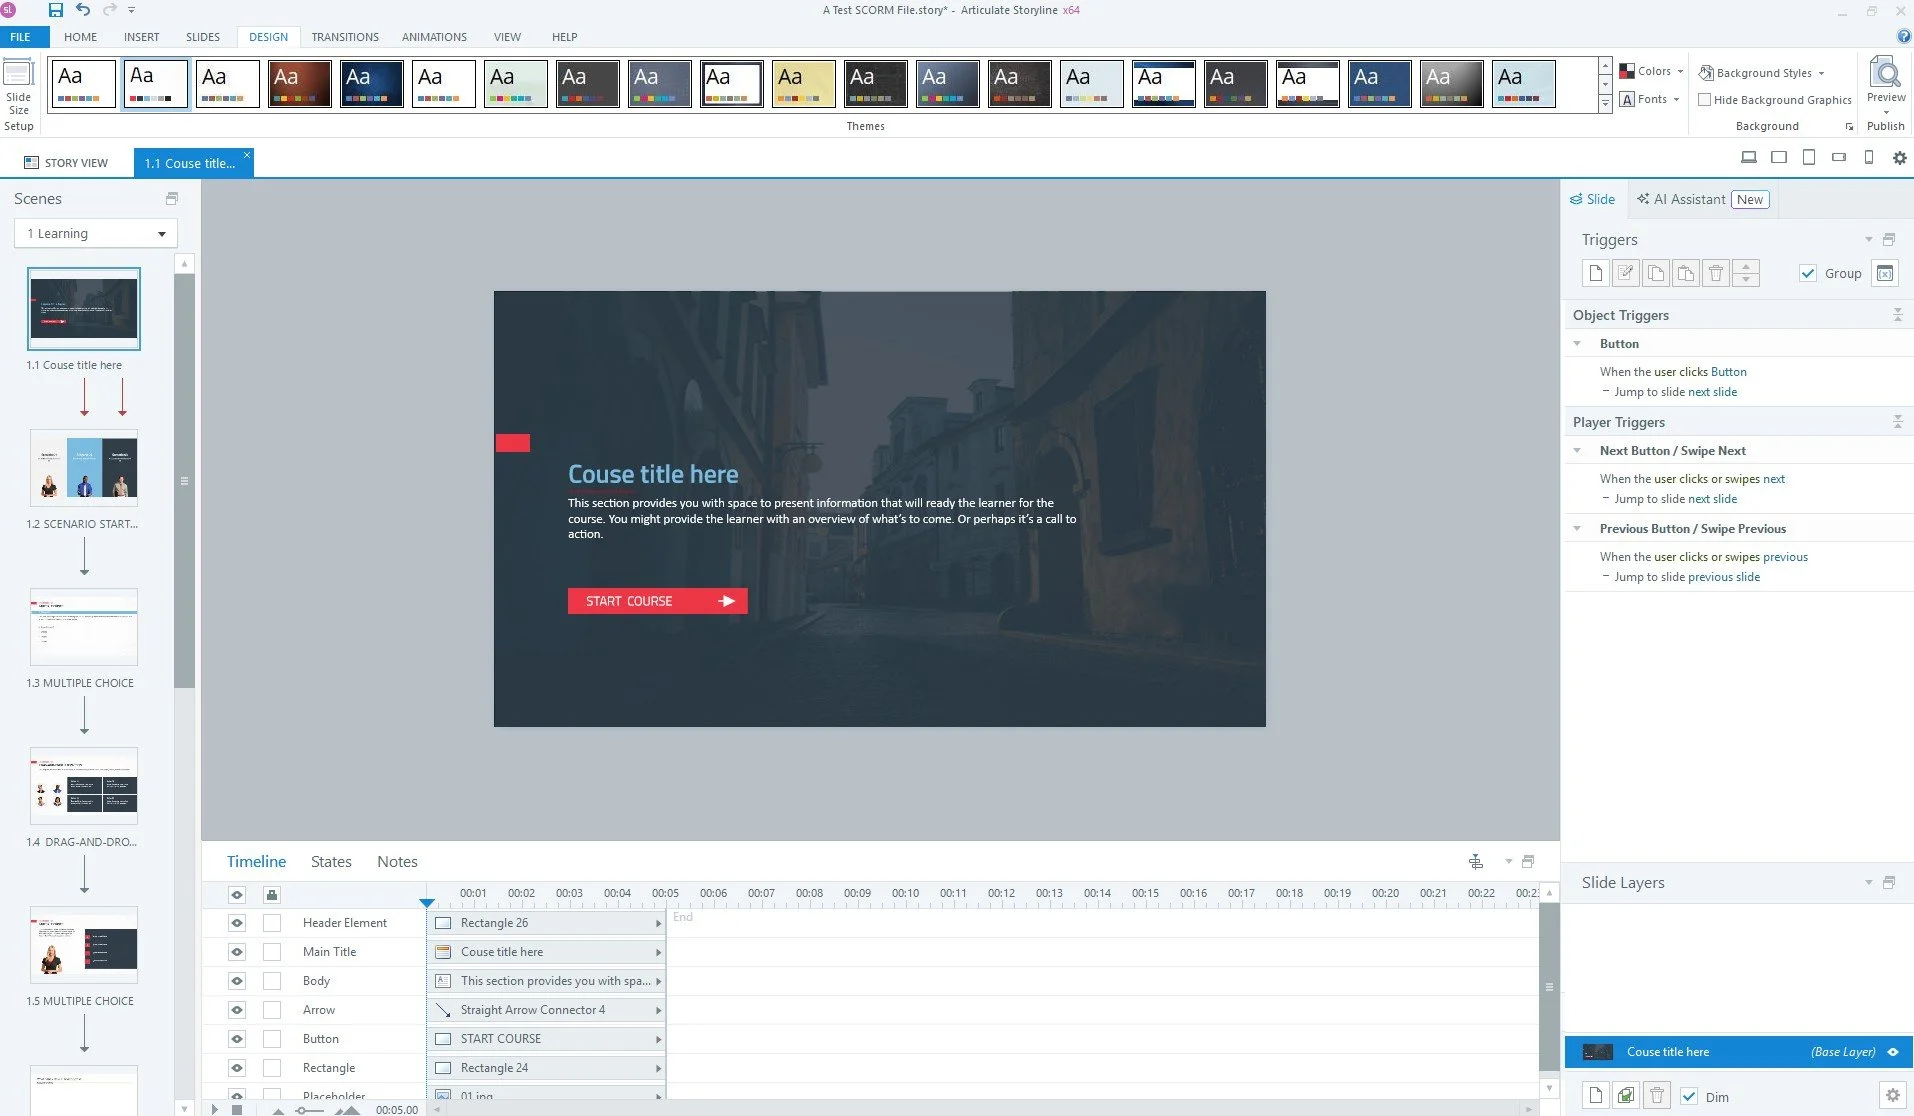Open Slide Size Setup

point(18,90)
